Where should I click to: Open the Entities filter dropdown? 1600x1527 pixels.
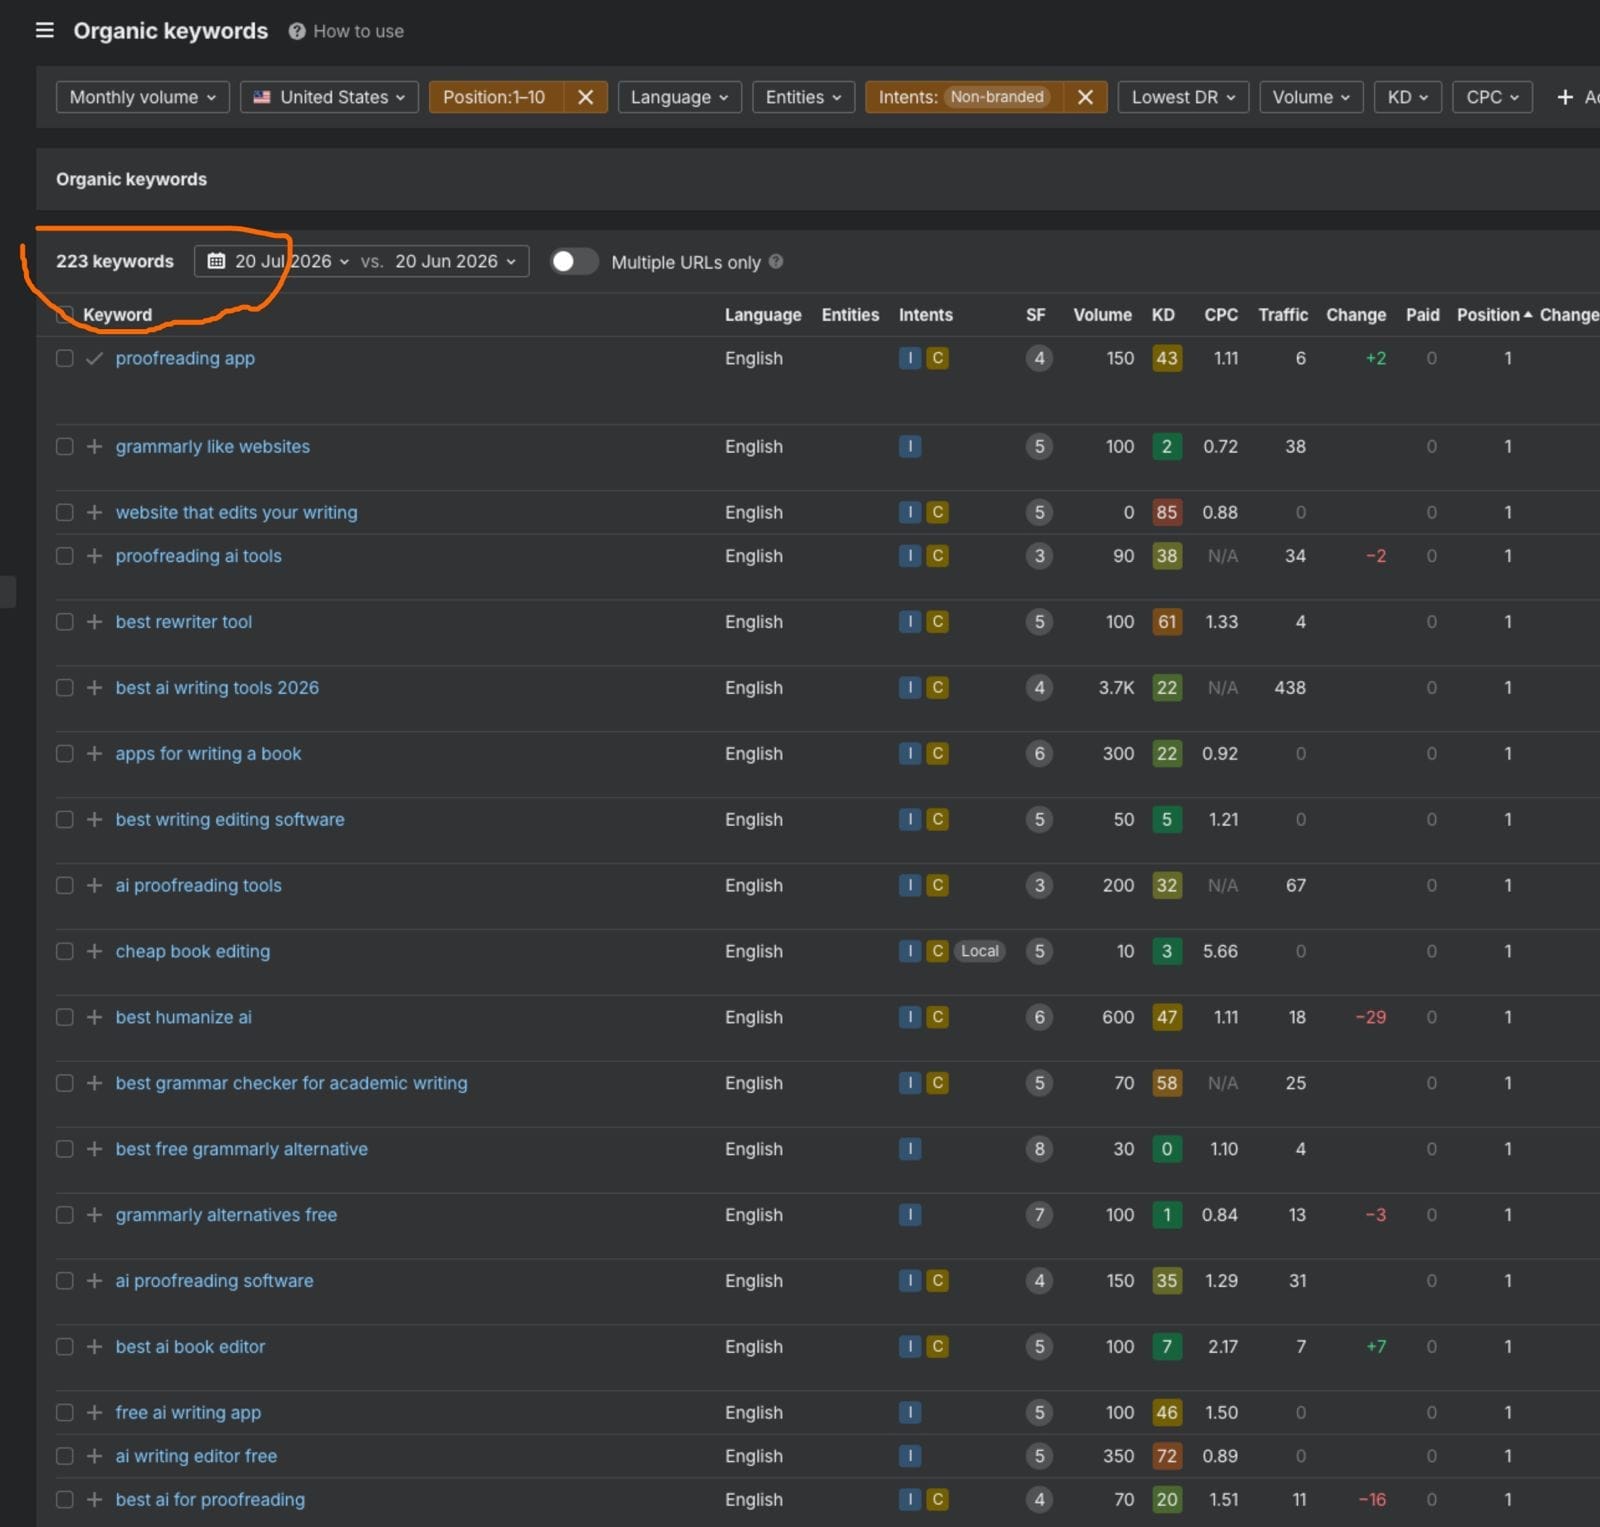(804, 97)
